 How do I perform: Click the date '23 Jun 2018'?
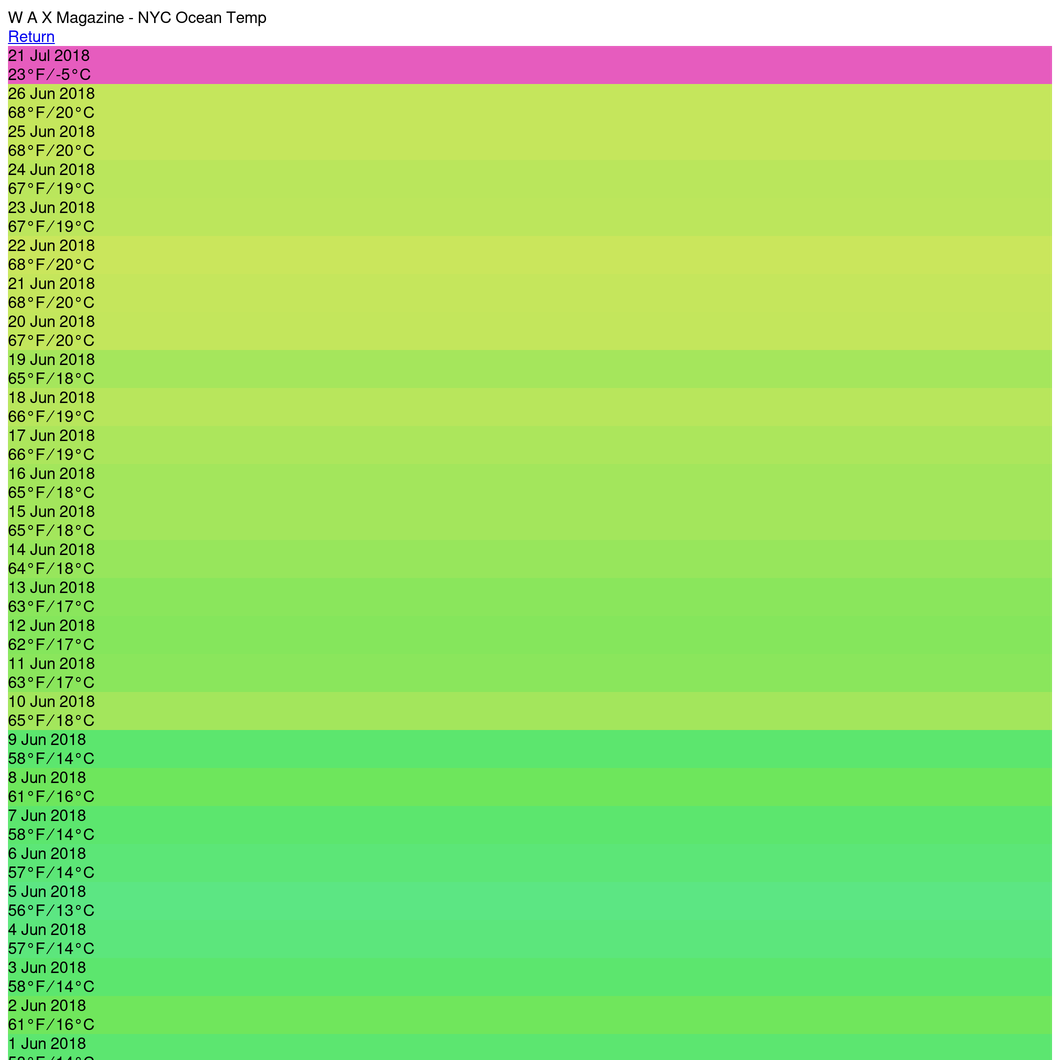pyautogui.click(x=51, y=207)
